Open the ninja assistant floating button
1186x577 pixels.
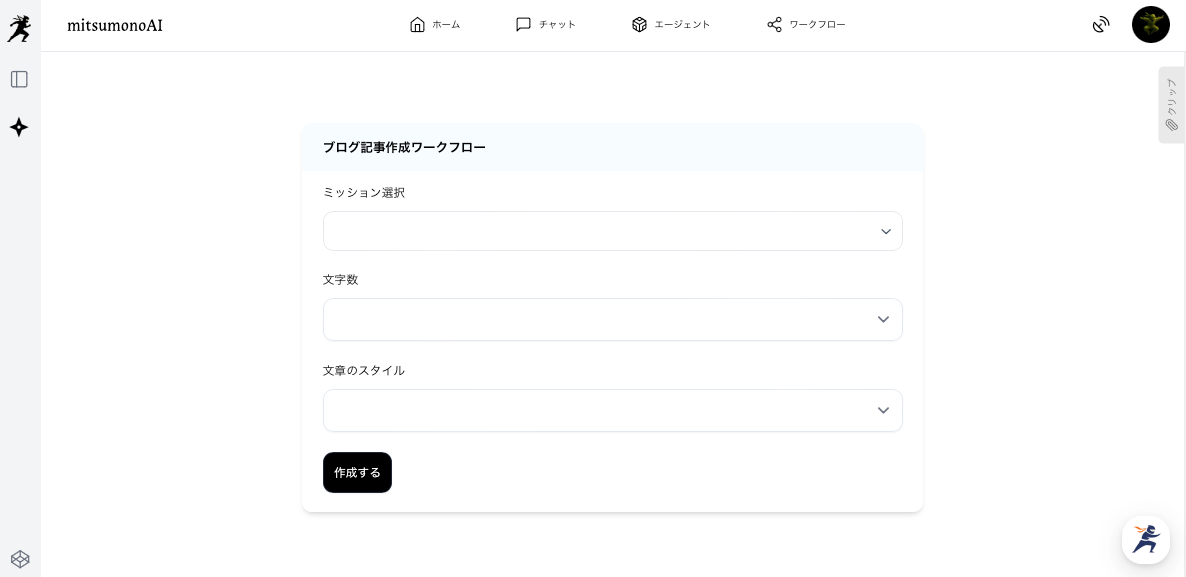[x=1146, y=540]
